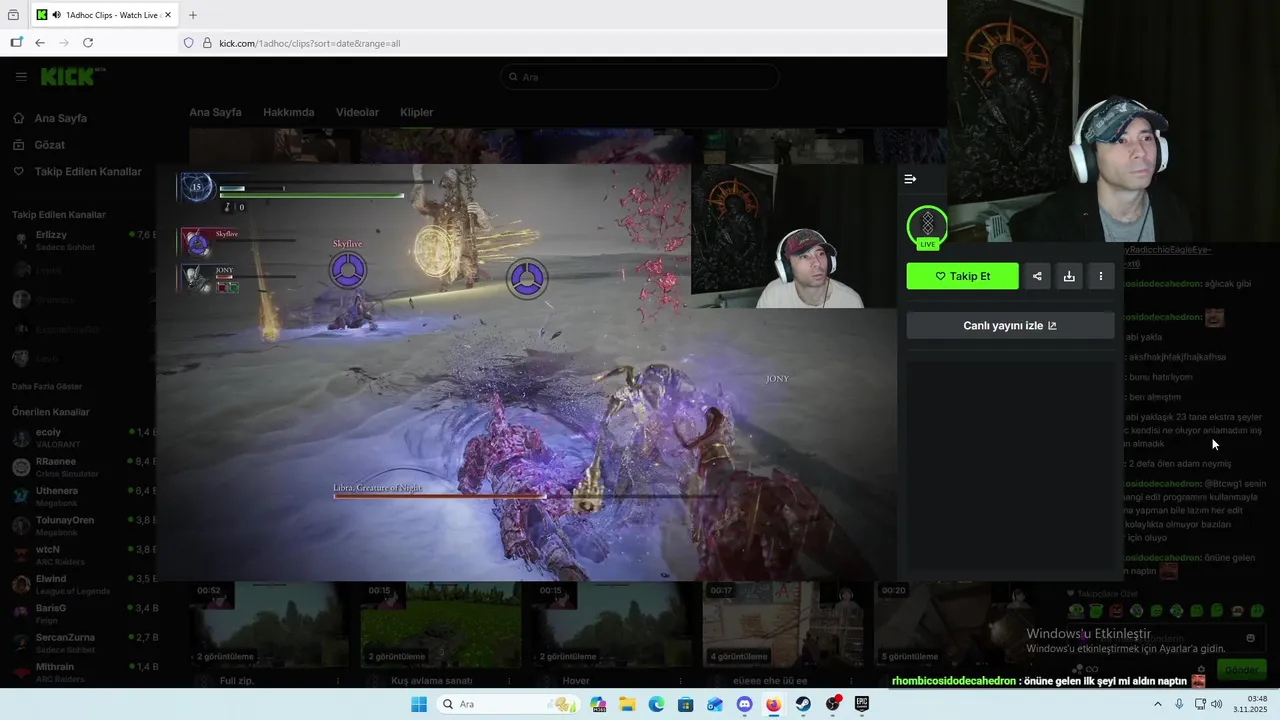Open Microsoft Store from the taskbar

(x=685, y=704)
